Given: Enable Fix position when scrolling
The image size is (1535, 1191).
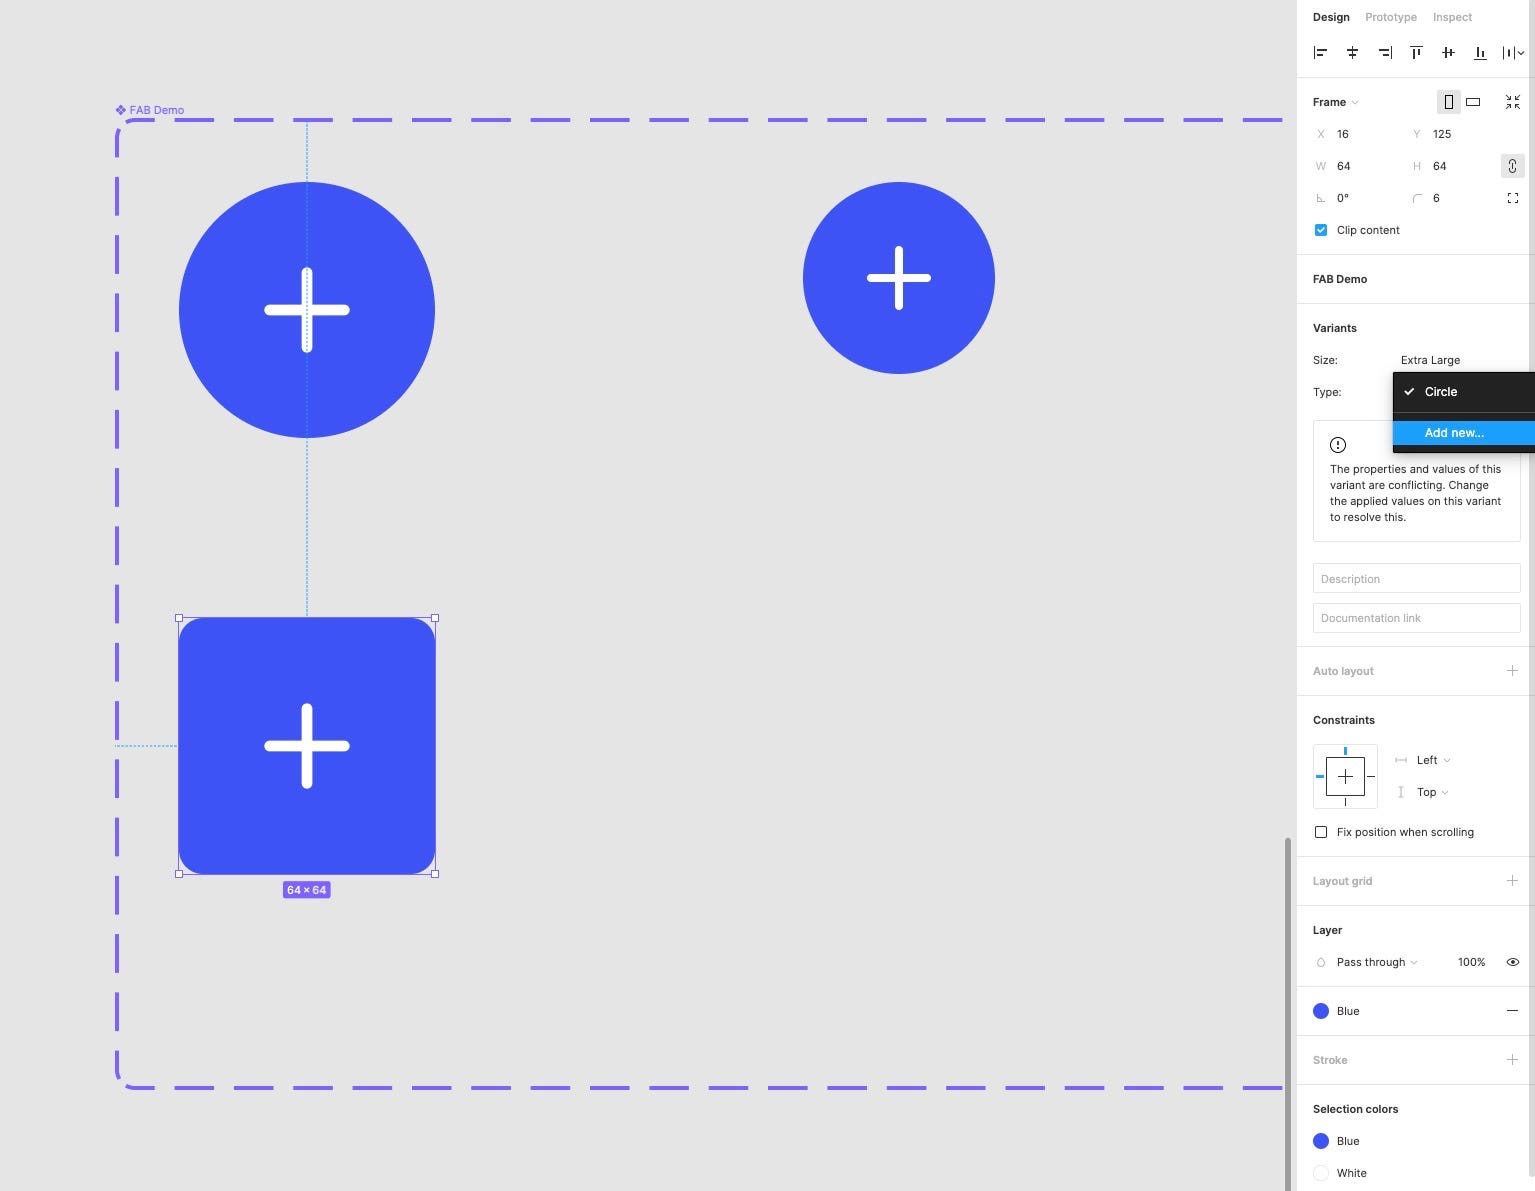Looking at the screenshot, I should [x=1320, y=832].
